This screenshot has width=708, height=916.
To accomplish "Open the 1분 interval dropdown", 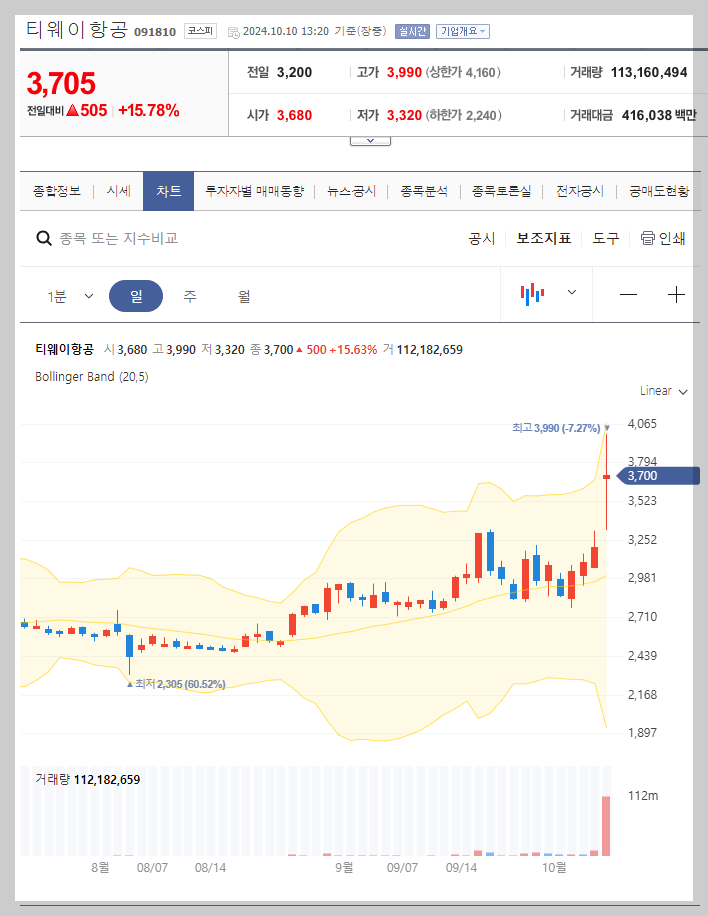I will [x=71, y=295].
